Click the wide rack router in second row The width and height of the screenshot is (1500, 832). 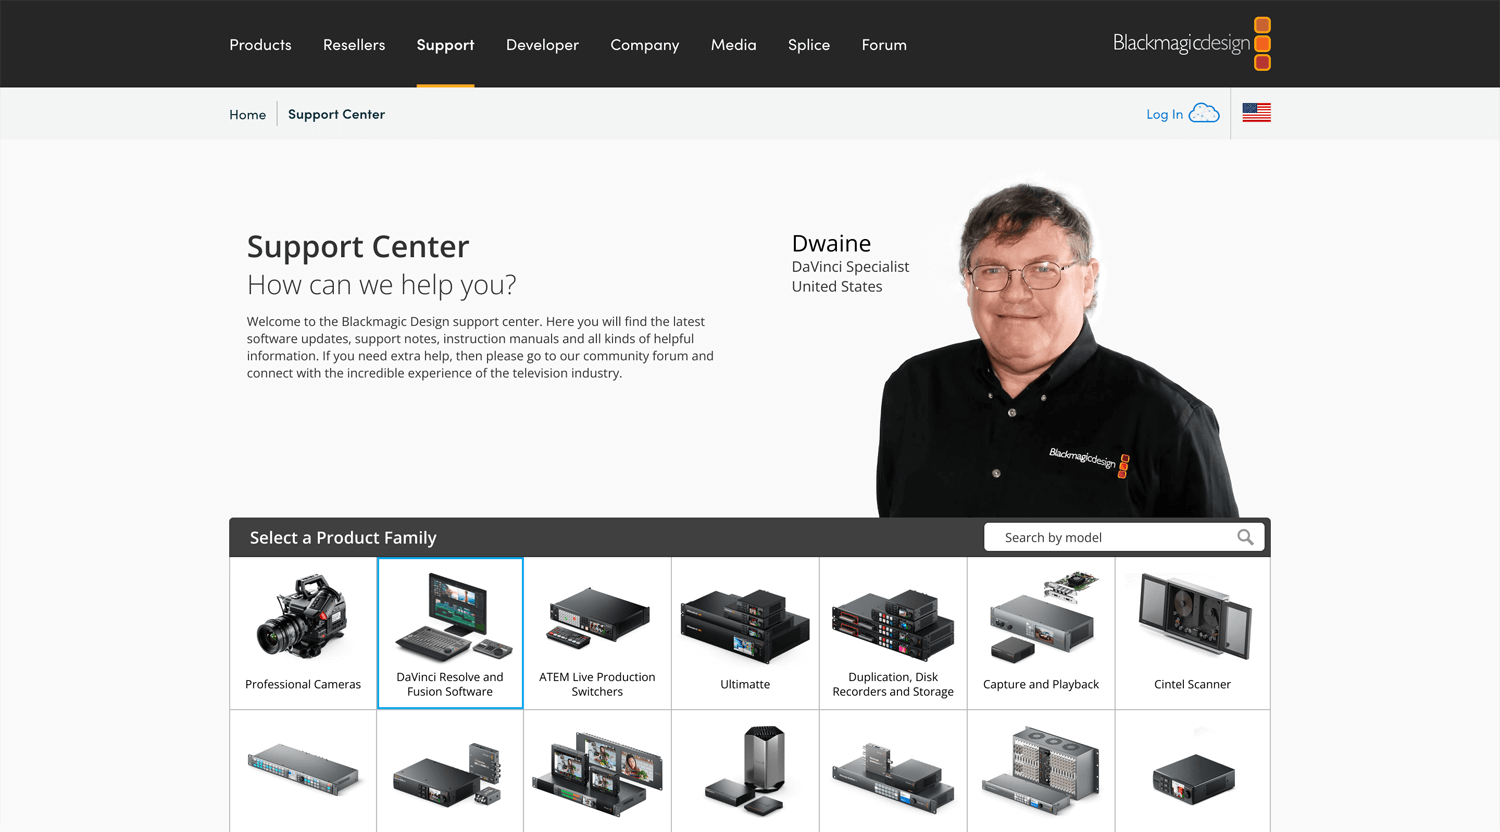[303, 771]
